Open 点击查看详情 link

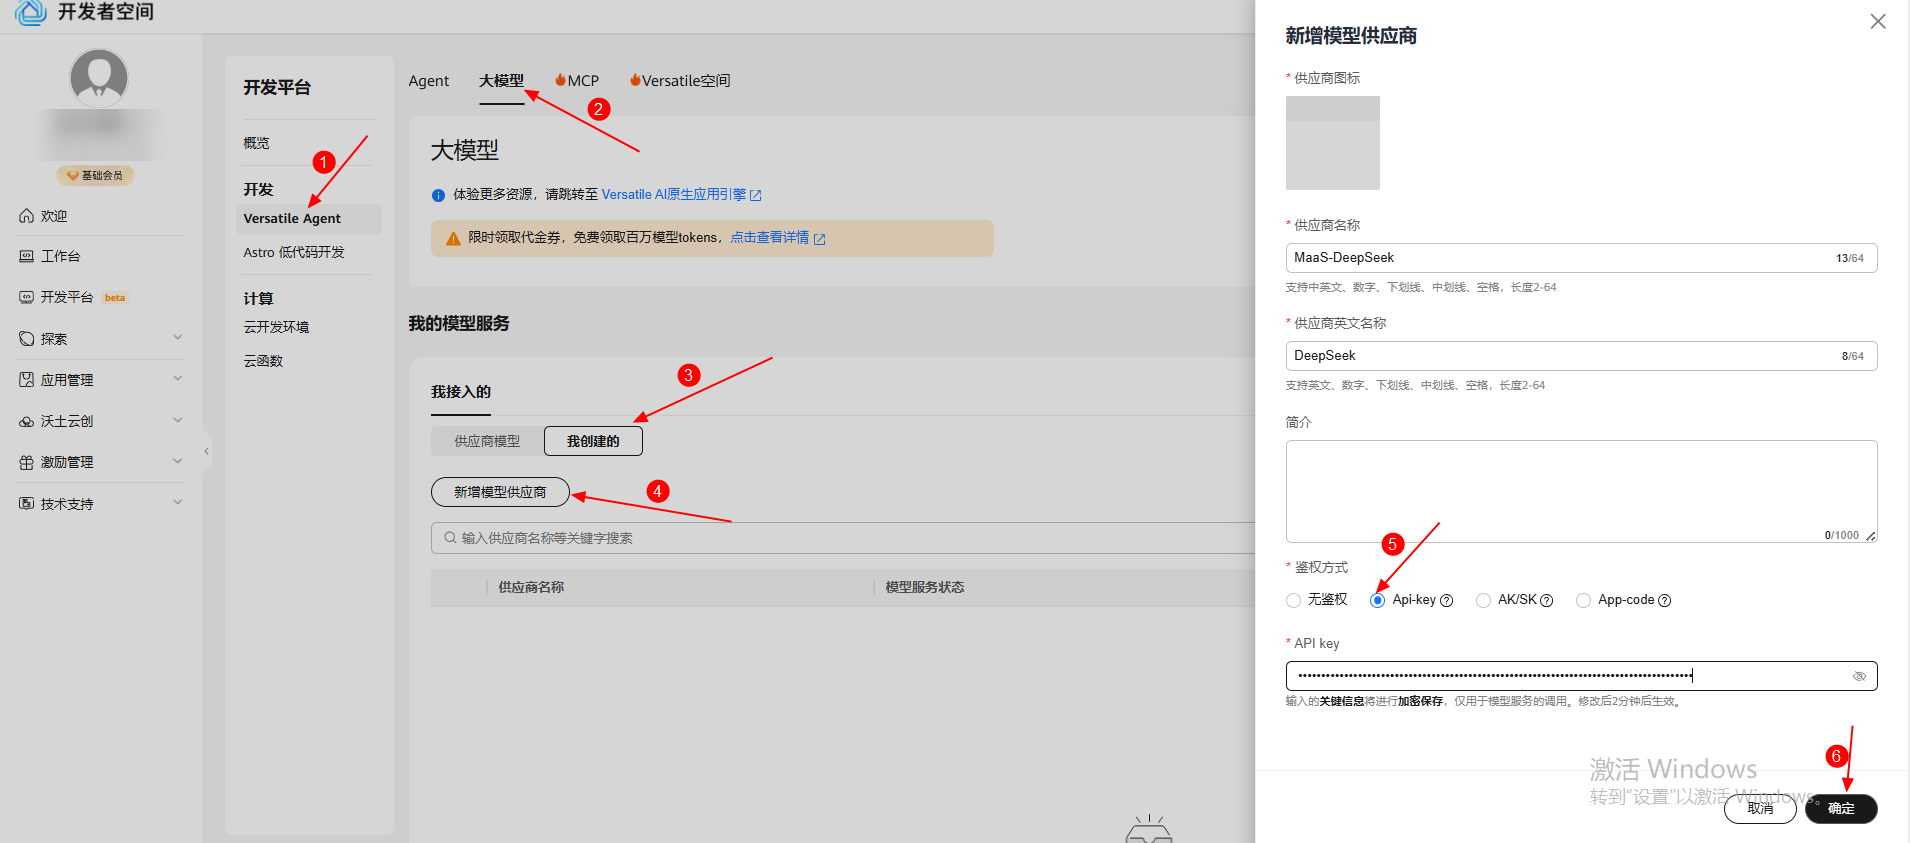point(777,238)
